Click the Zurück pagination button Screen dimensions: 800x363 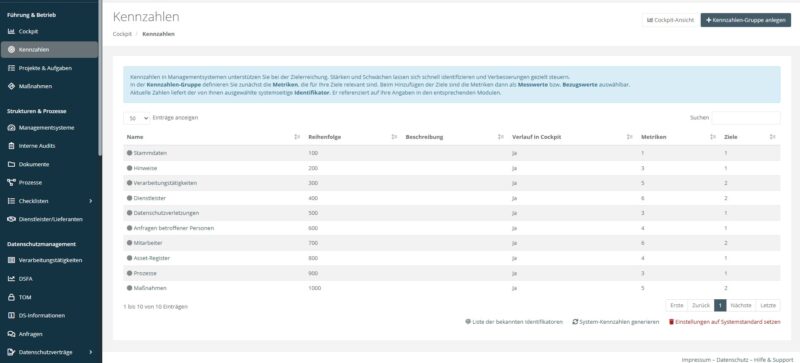(701, 305)
